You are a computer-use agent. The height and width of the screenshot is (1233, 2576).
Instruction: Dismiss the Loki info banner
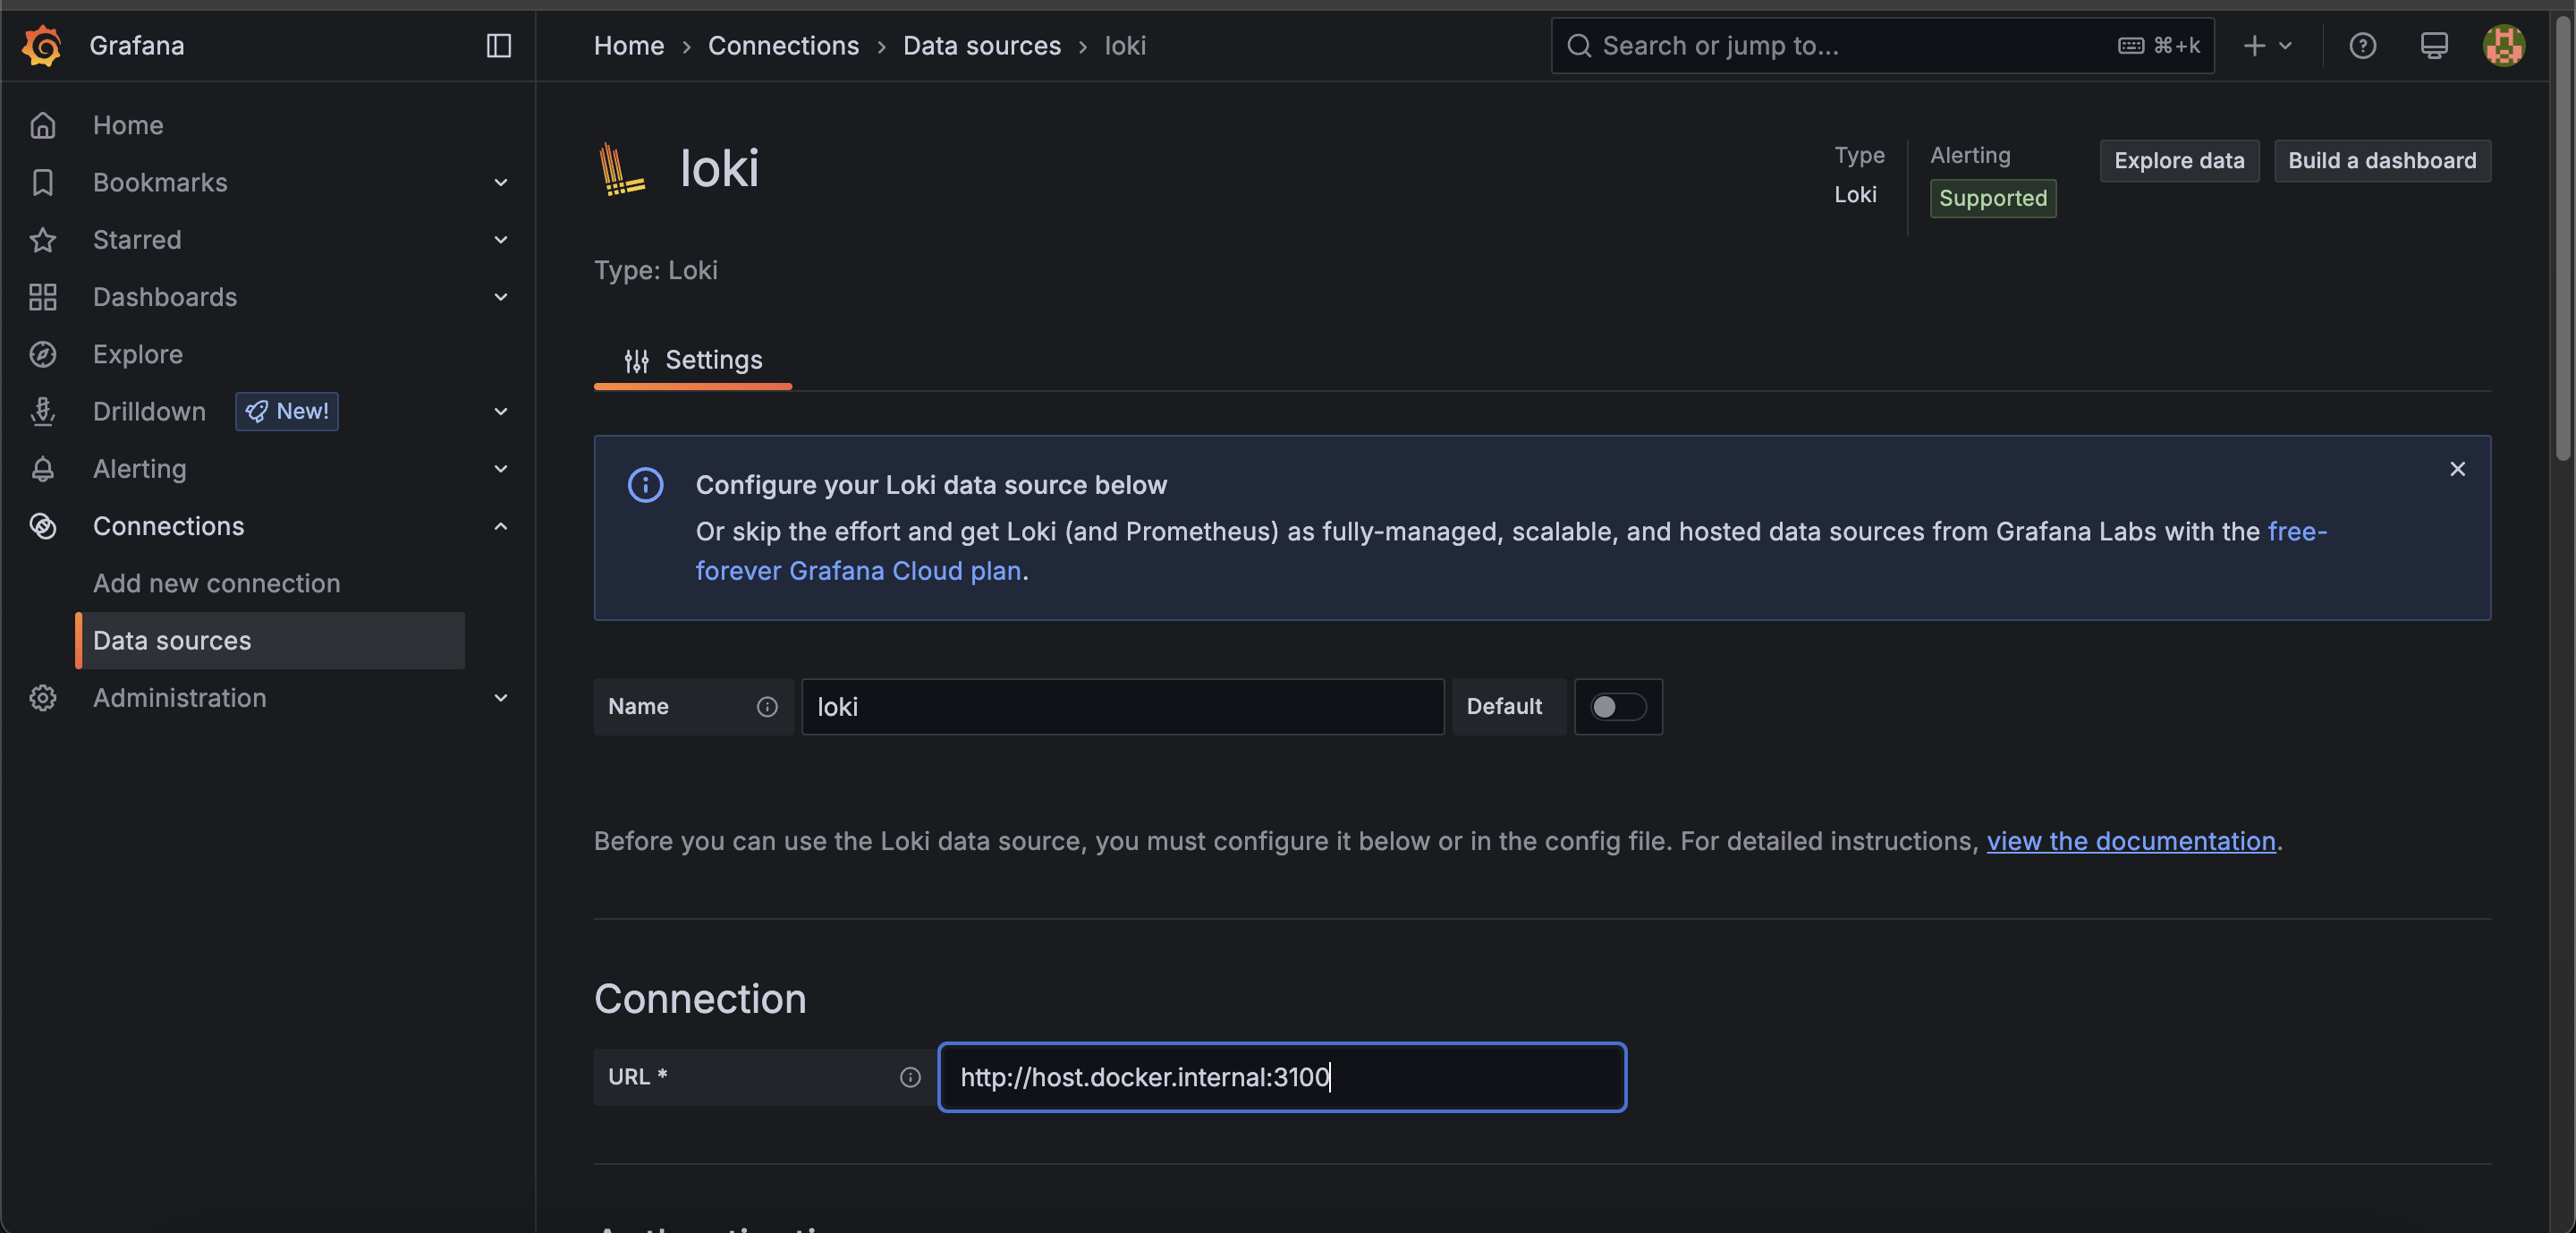pos(2457,469)
